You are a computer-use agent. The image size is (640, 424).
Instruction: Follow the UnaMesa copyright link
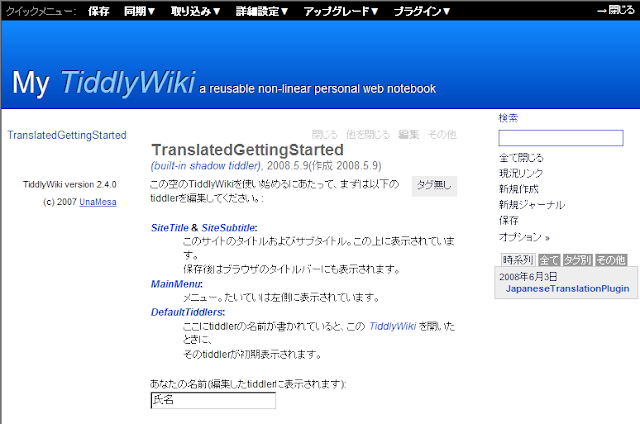(98, 202)
